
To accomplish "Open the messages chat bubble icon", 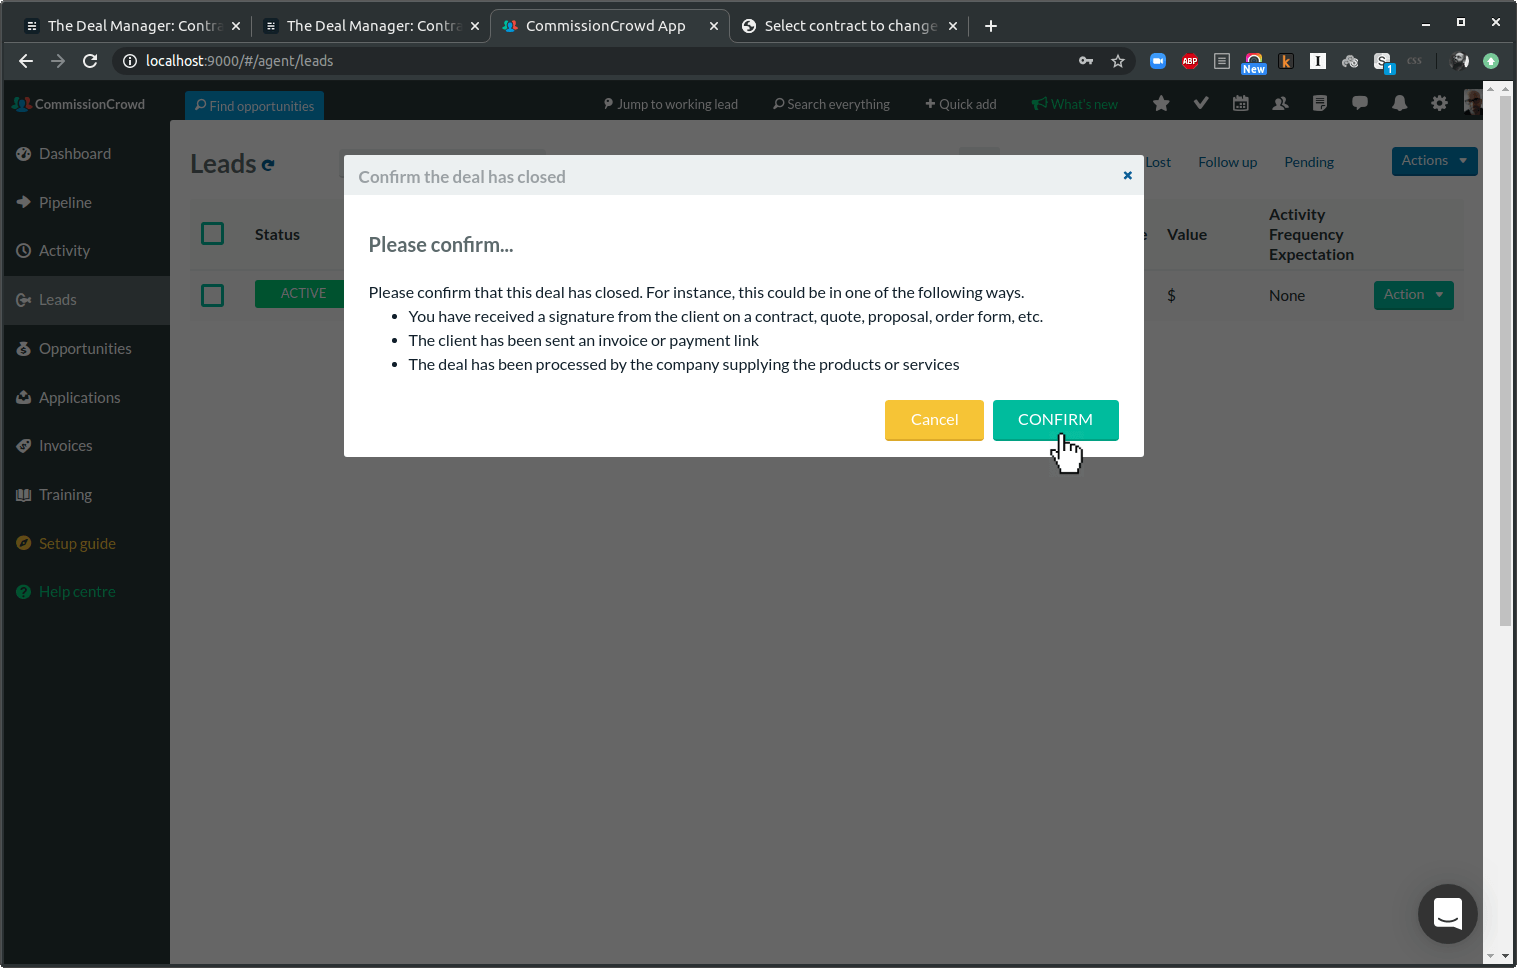I will [x=1360, y=103].
